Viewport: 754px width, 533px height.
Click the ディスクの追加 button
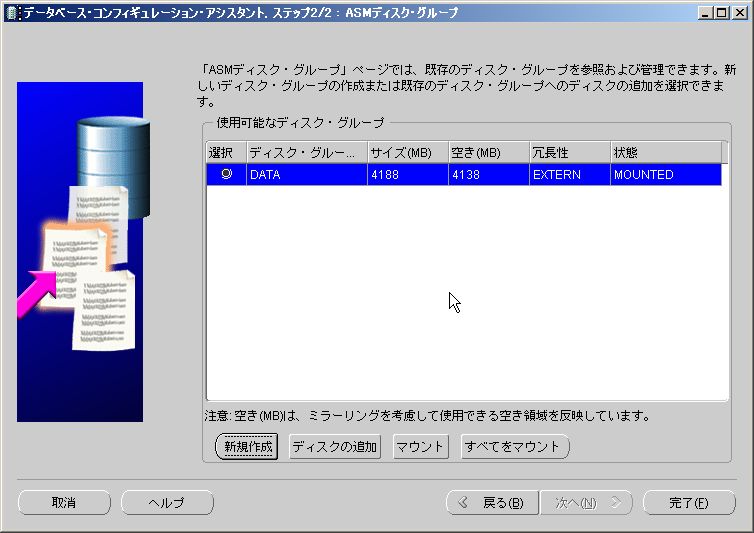click(335, 446)
